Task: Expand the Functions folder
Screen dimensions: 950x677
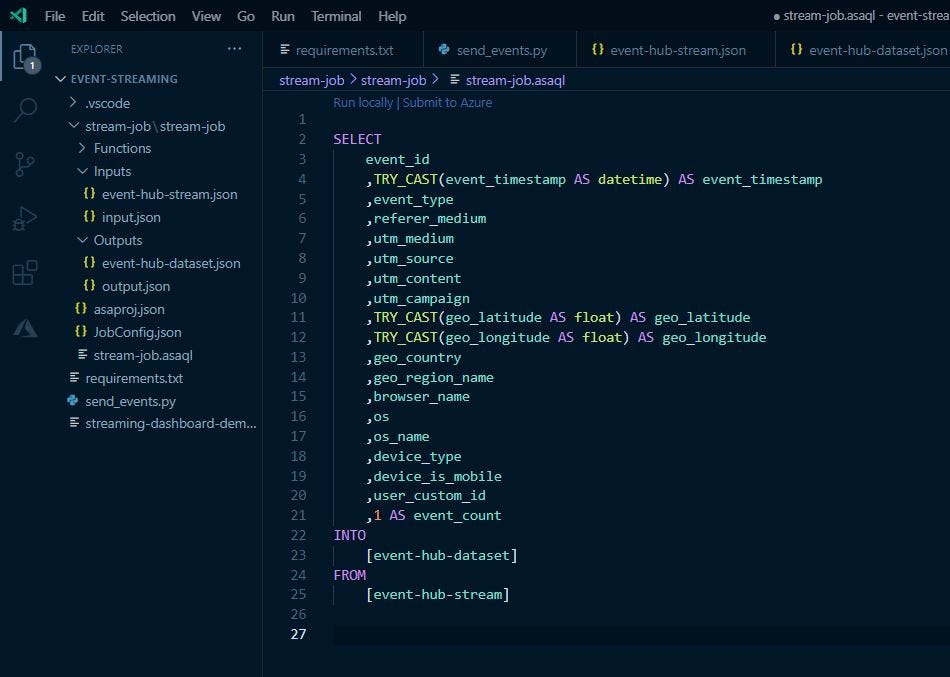Action: pyautogui.click(x=122, y=148)
